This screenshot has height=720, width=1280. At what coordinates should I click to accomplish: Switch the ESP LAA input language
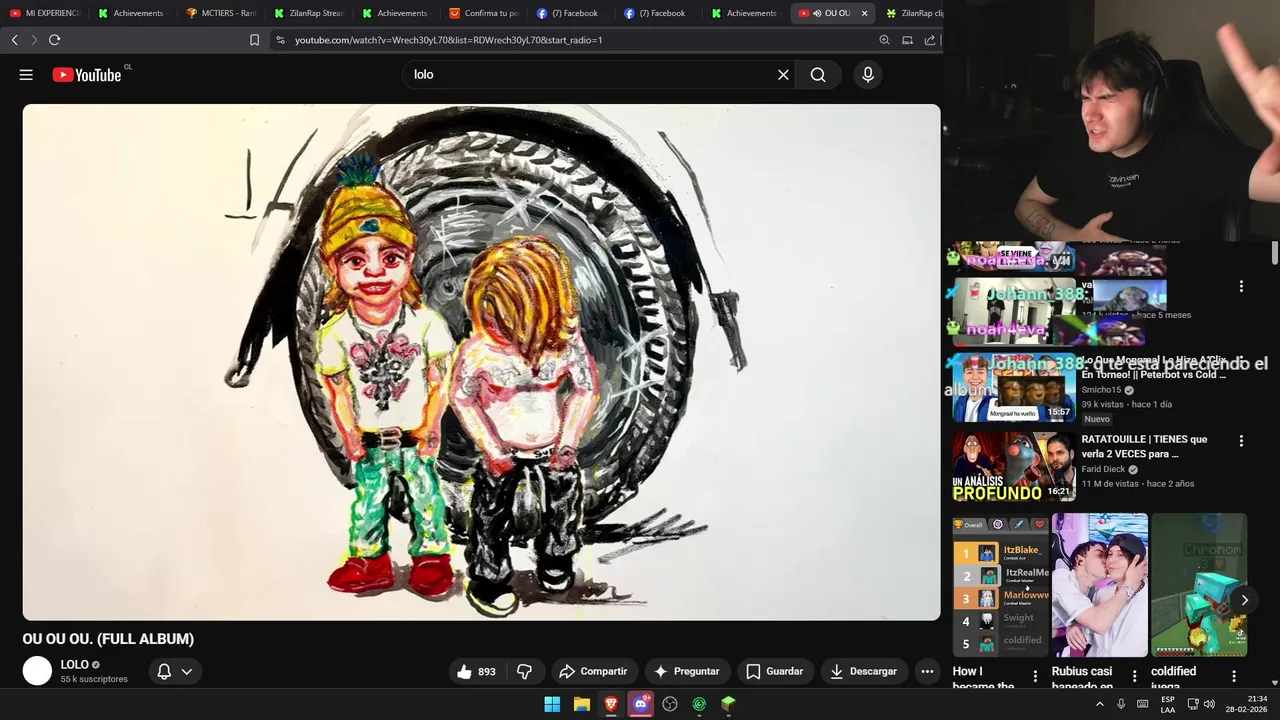tap(1168, 704)
